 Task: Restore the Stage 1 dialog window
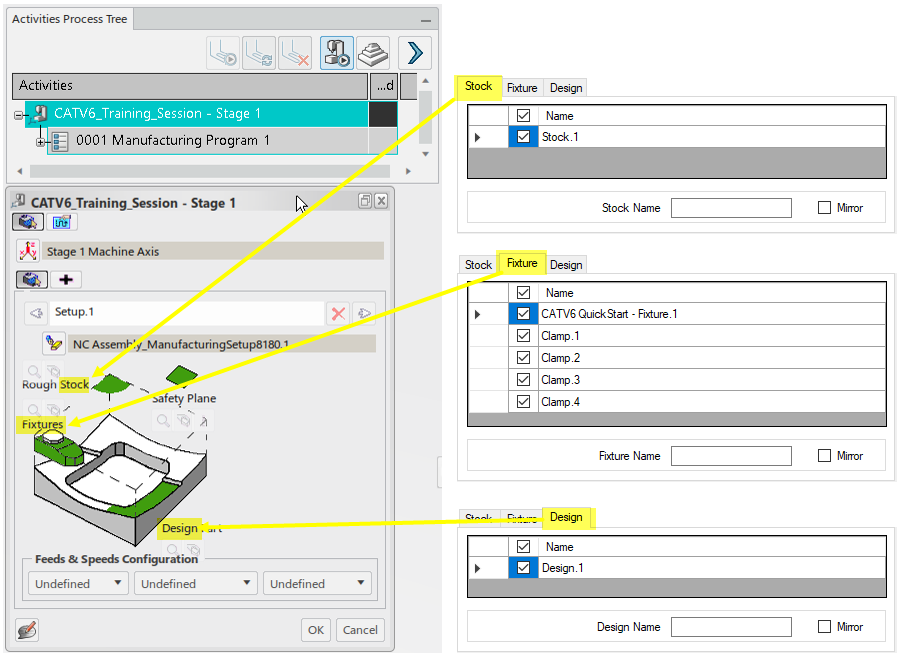click(365, 201)
